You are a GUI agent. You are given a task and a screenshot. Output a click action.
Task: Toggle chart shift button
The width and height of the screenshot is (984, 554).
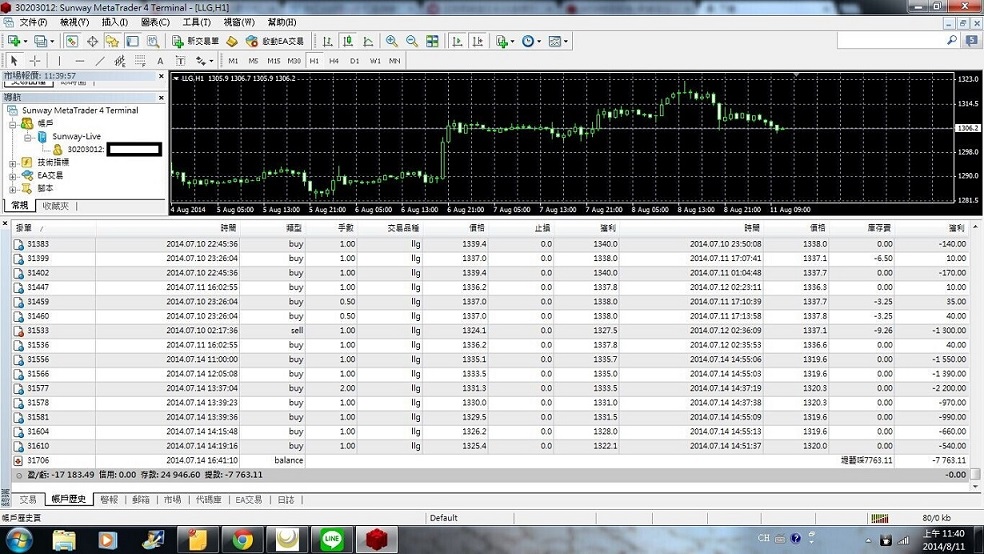pyautogui.click(x=478, y=41)
